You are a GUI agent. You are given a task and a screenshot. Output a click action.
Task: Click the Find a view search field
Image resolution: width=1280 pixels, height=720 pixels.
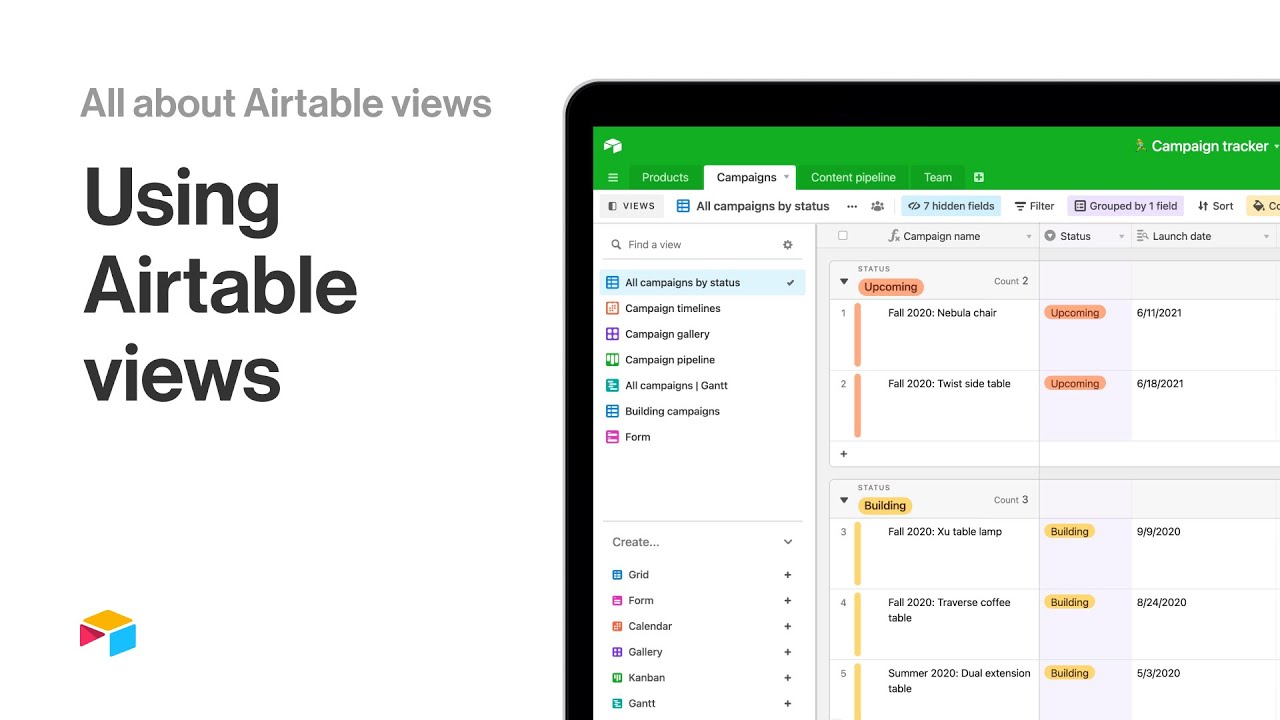point(700,245)
